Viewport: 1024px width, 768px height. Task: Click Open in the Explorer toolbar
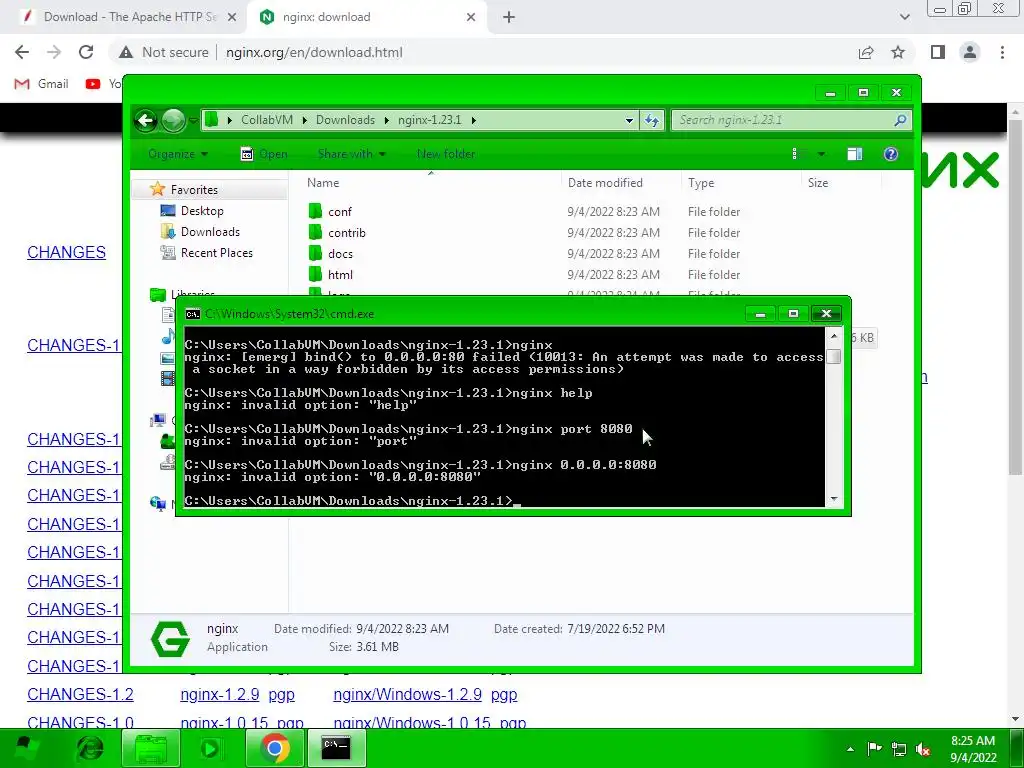click(264, 154)
